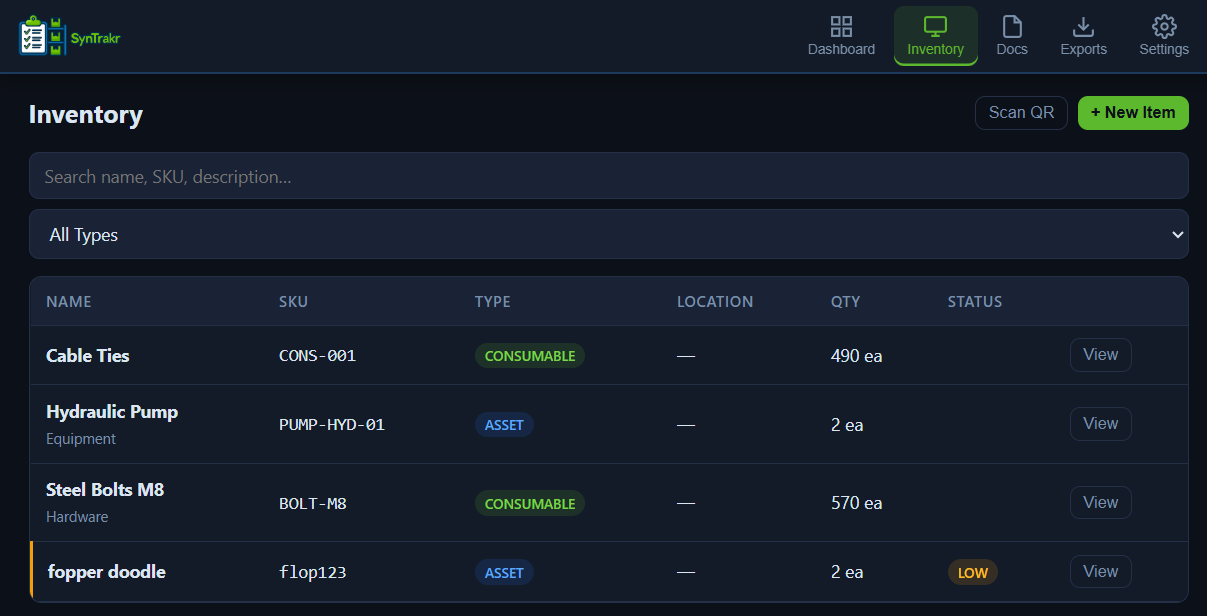
Task: Click SKU BOLT-M8
Action: (313, 504)
